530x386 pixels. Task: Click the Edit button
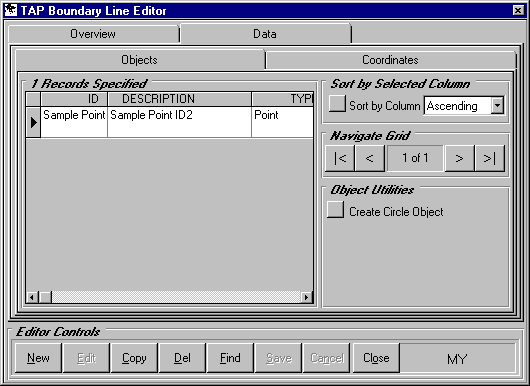[x=86, y=358]
